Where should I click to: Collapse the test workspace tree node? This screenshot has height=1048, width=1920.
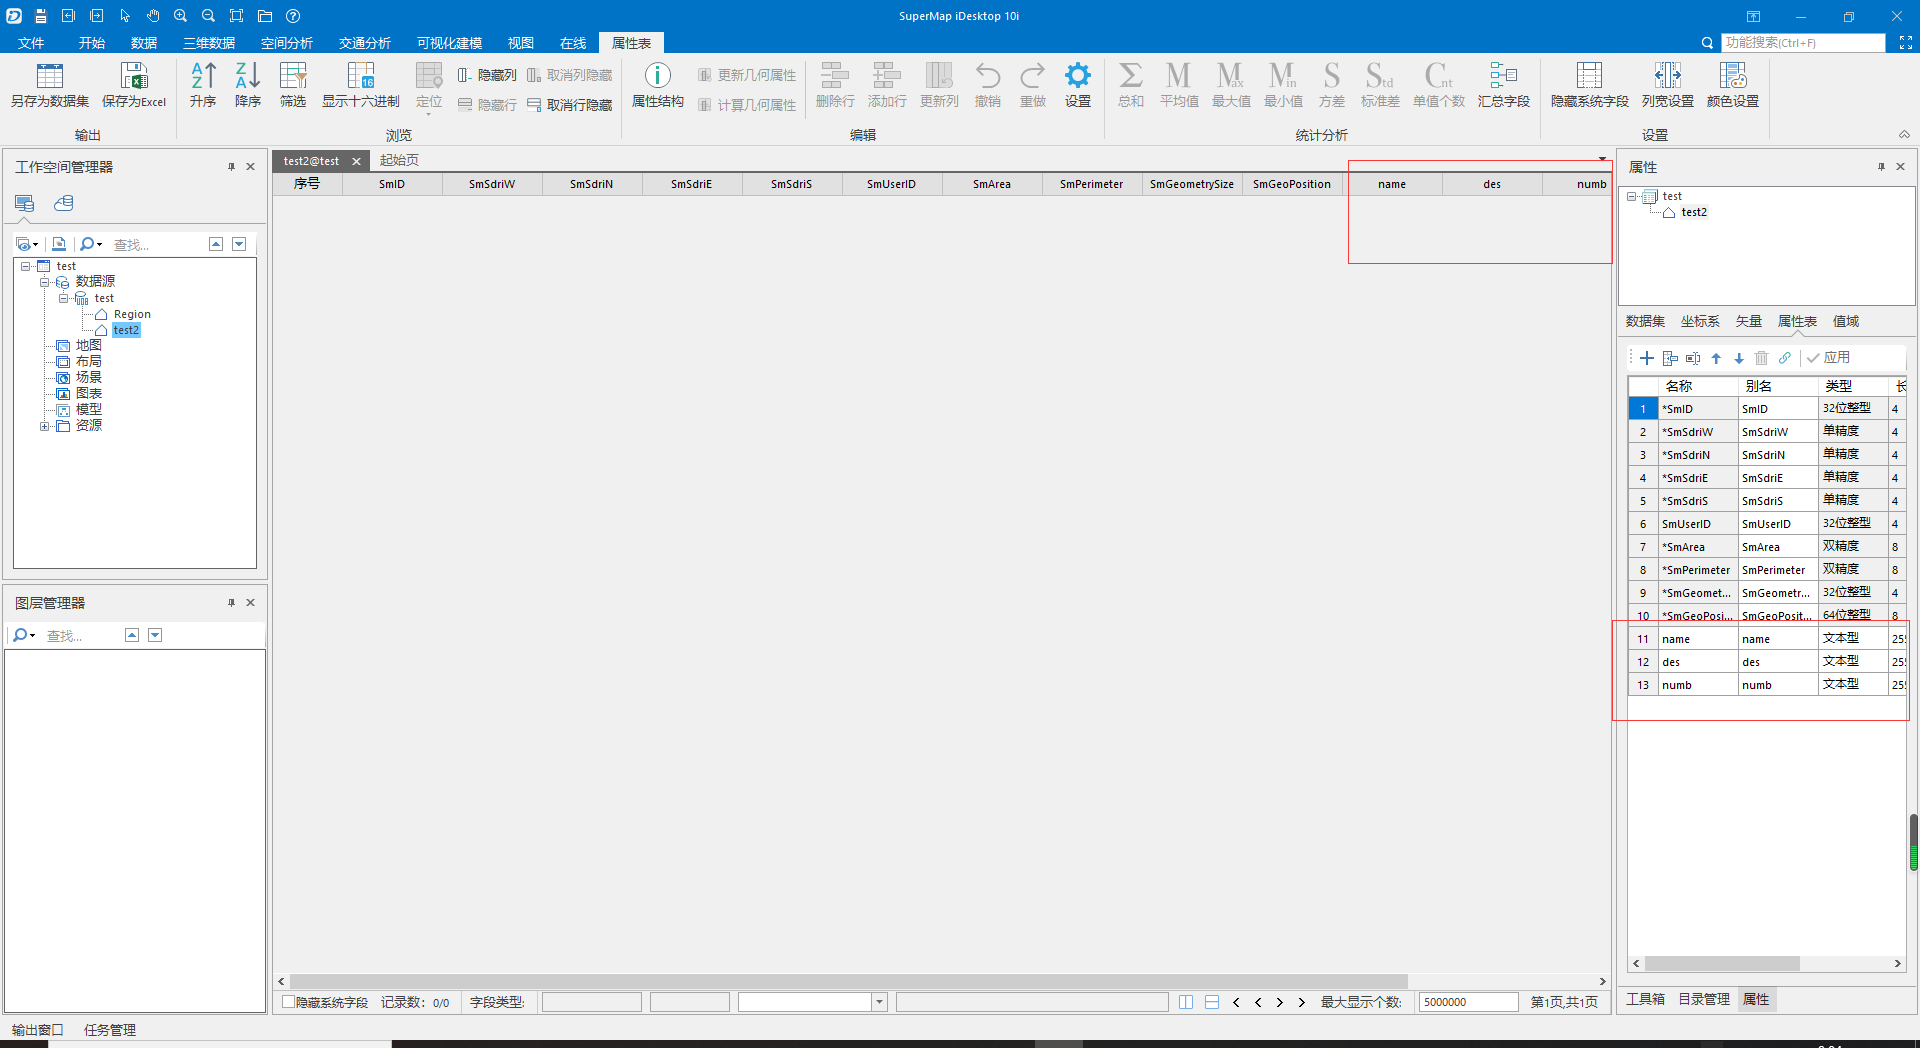(x=25, y=266)
